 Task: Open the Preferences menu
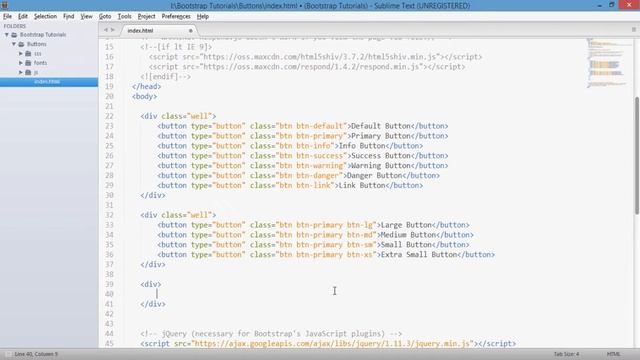pos(176,16)
